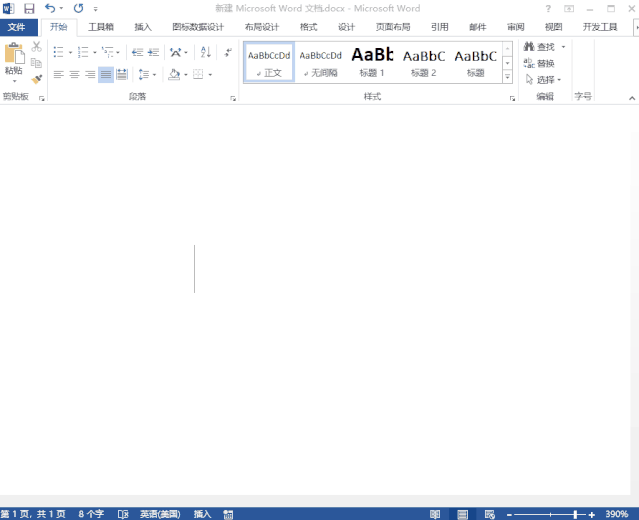639x520 pixels.
Task: Open the 文件 tab
Action: coord(17,27)
